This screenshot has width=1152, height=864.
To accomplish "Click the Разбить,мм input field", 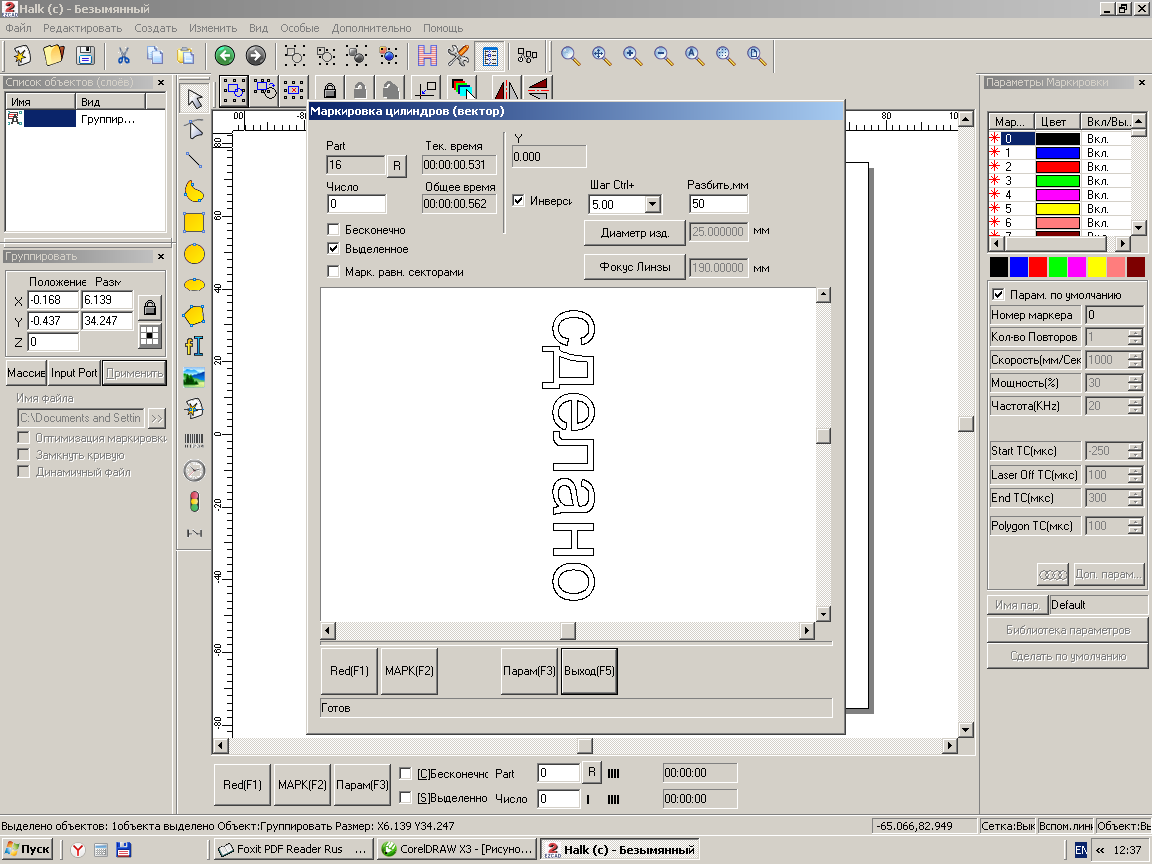I will (718, 204).
